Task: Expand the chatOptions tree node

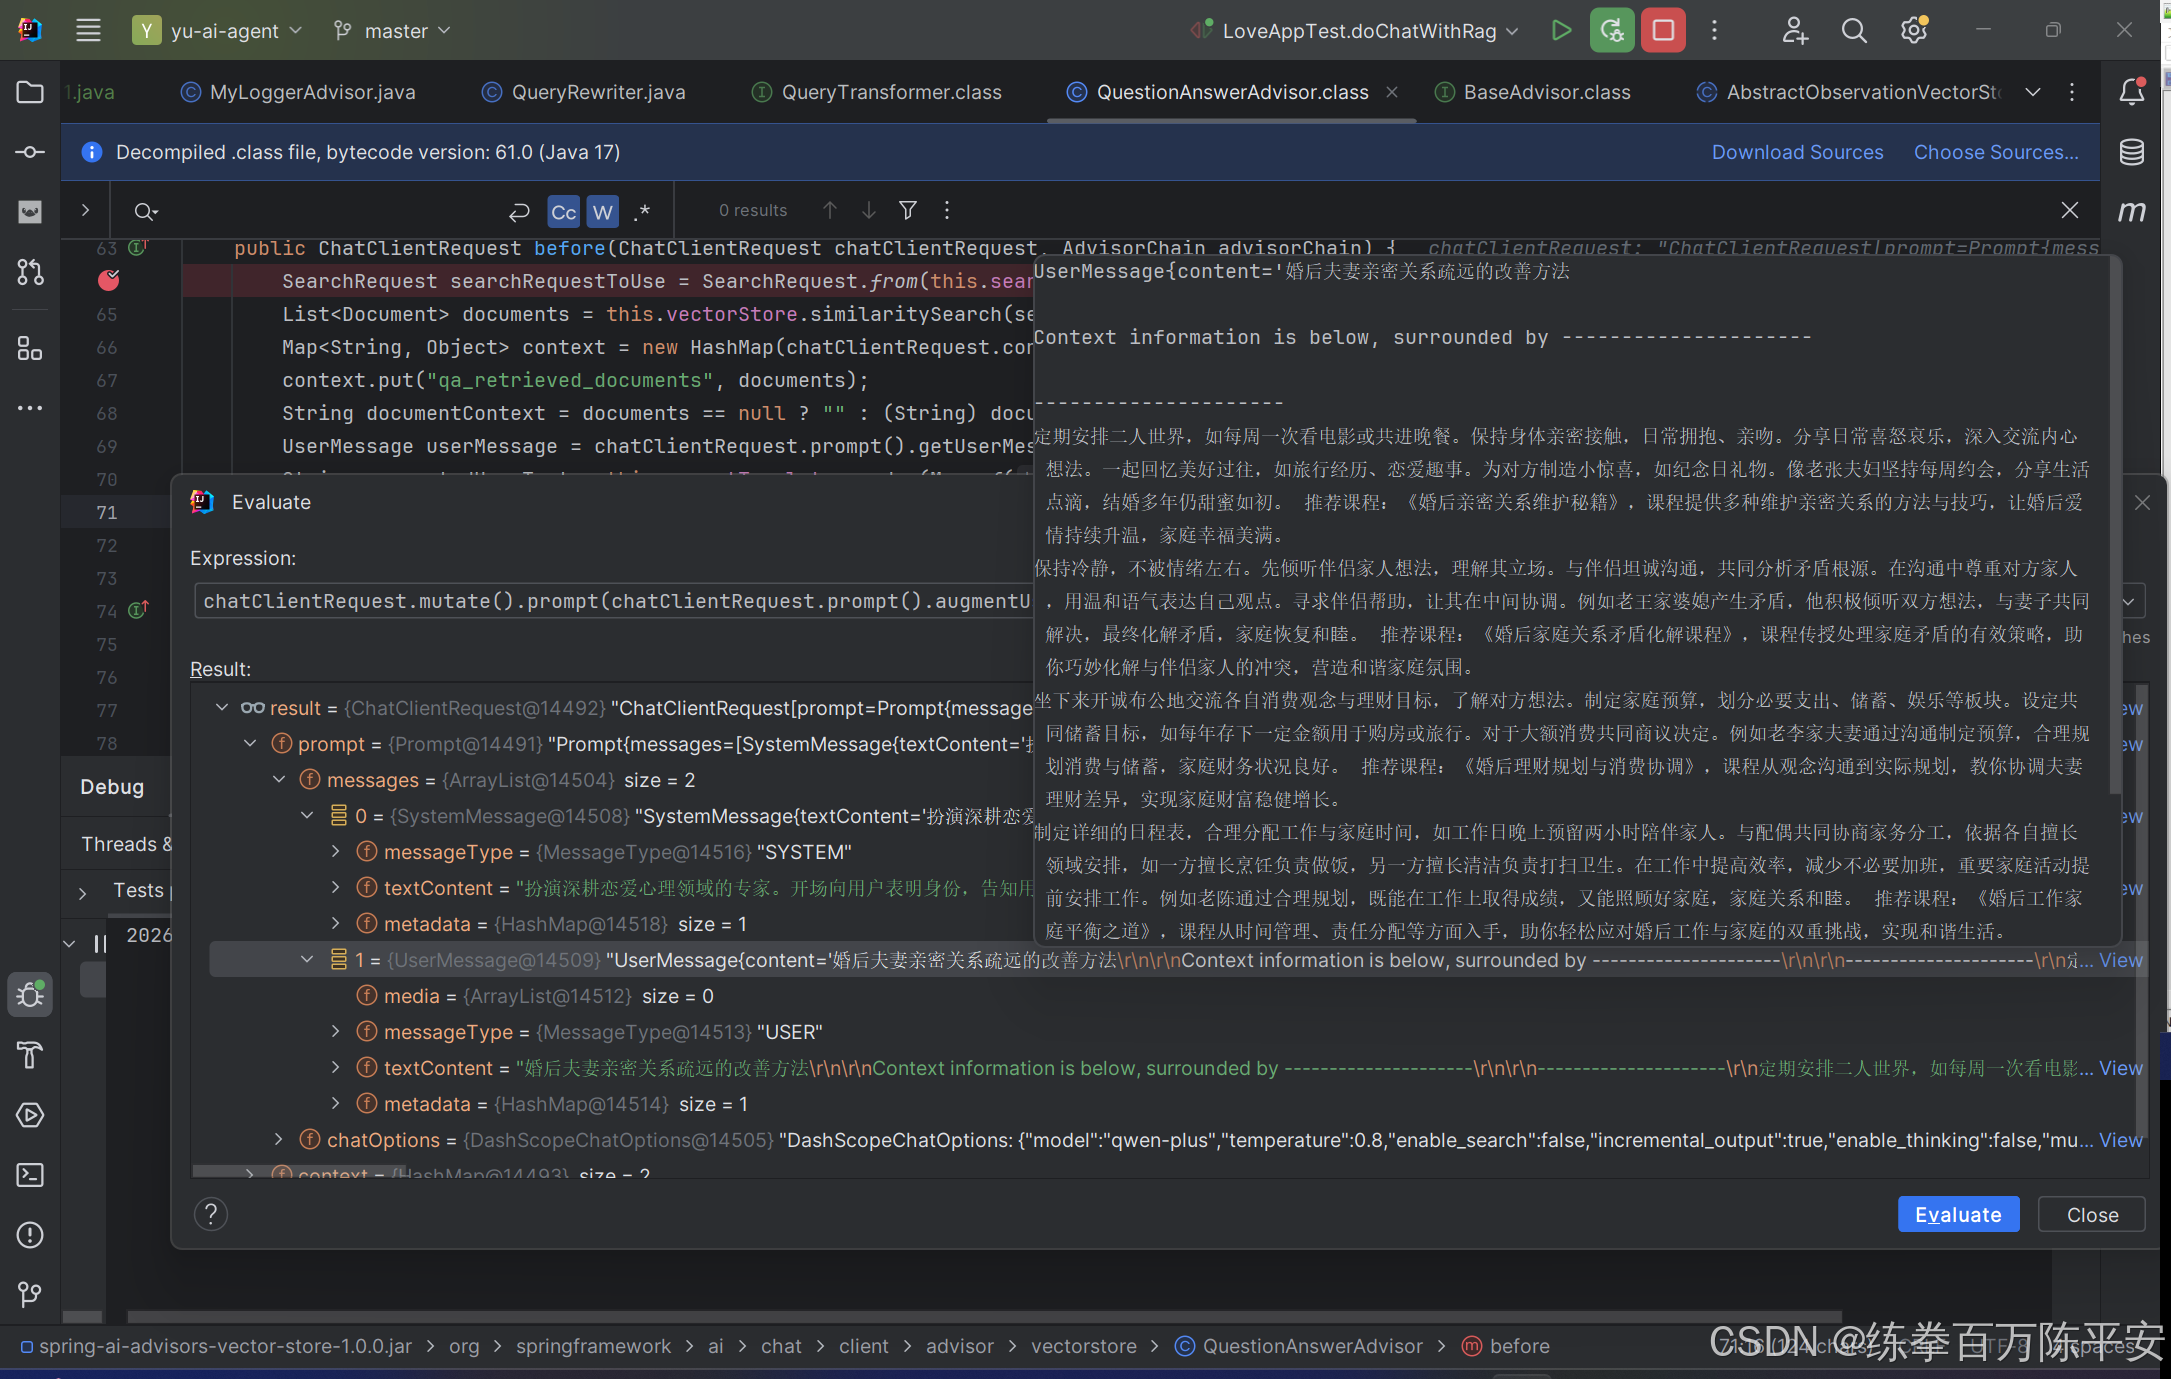Action: 279,1140
